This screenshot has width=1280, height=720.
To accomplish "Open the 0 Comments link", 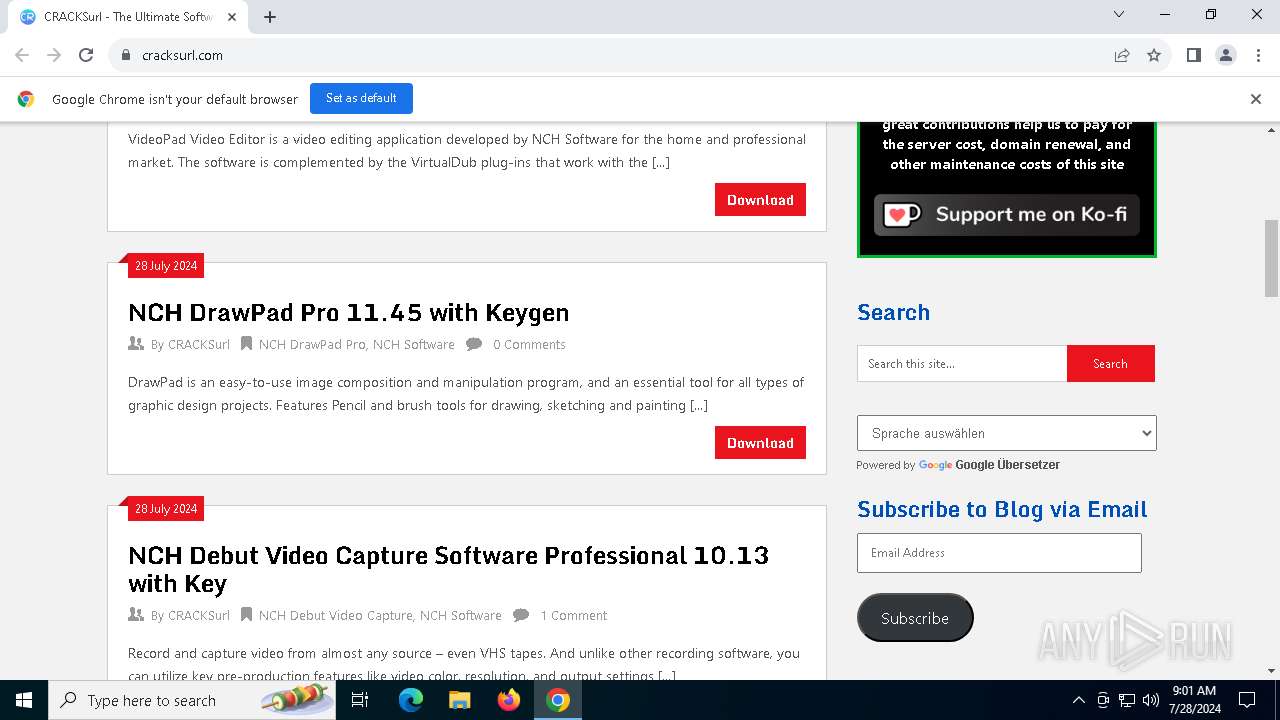I will point(529,344).
